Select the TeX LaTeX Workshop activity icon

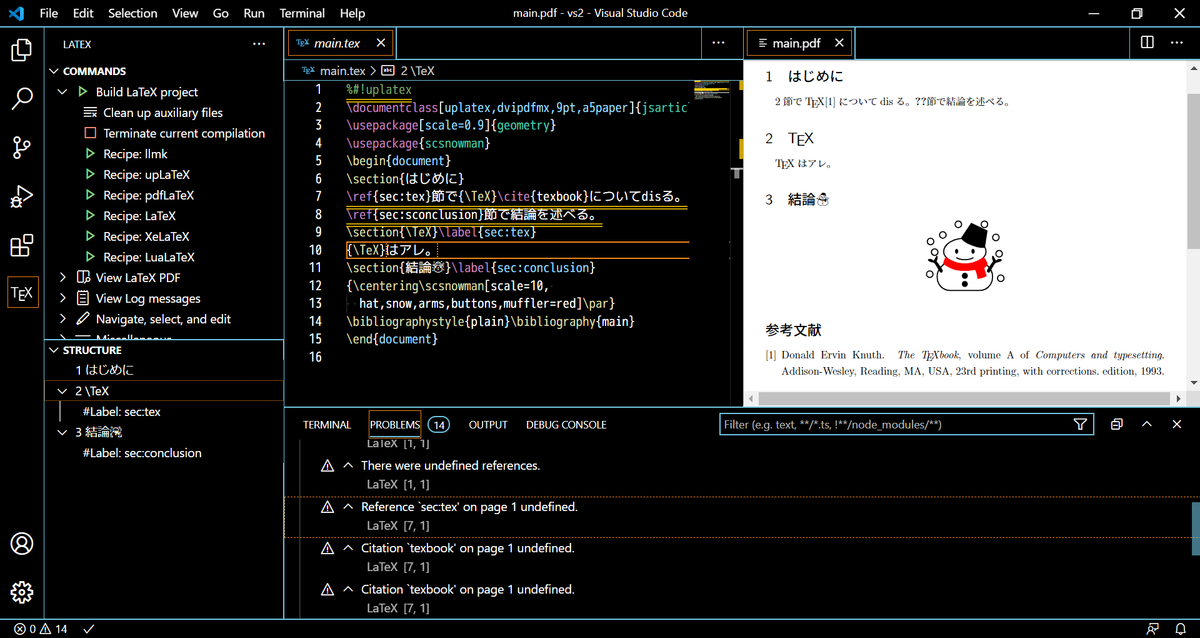22,293
